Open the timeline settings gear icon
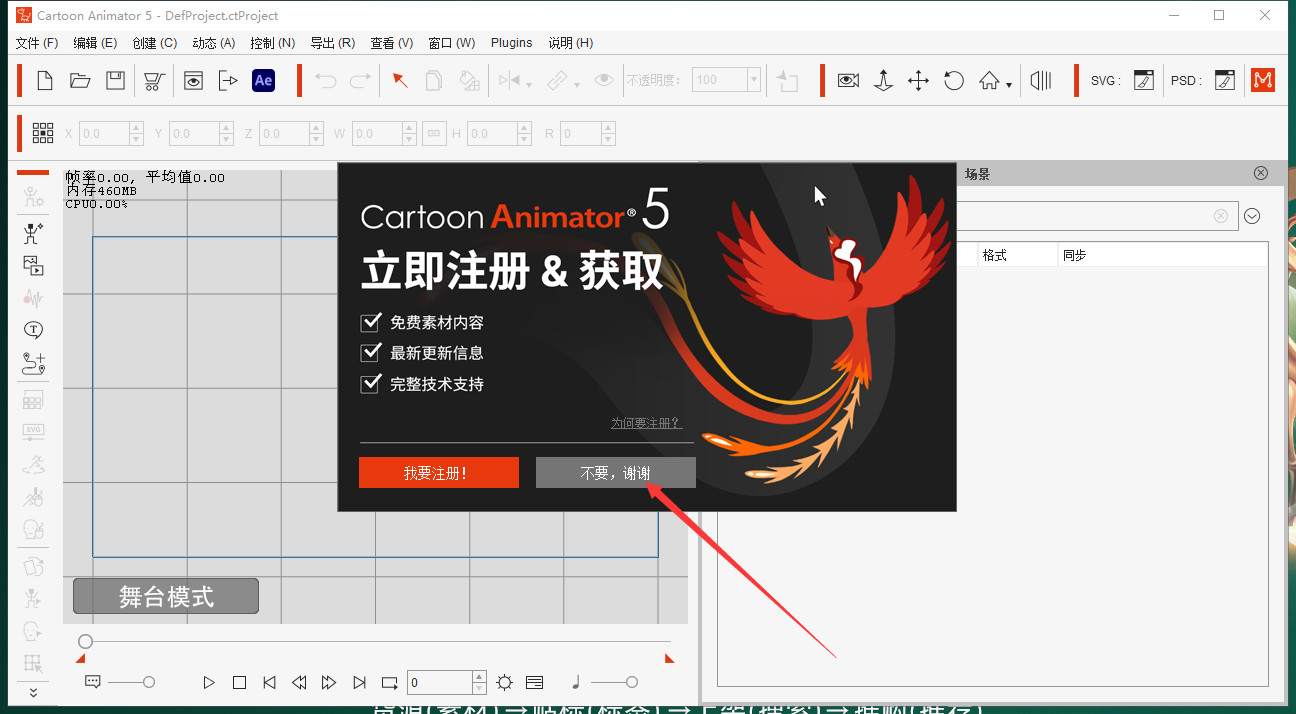The image size is (1296, 714). pyautogui.click(x=504, y=683)
